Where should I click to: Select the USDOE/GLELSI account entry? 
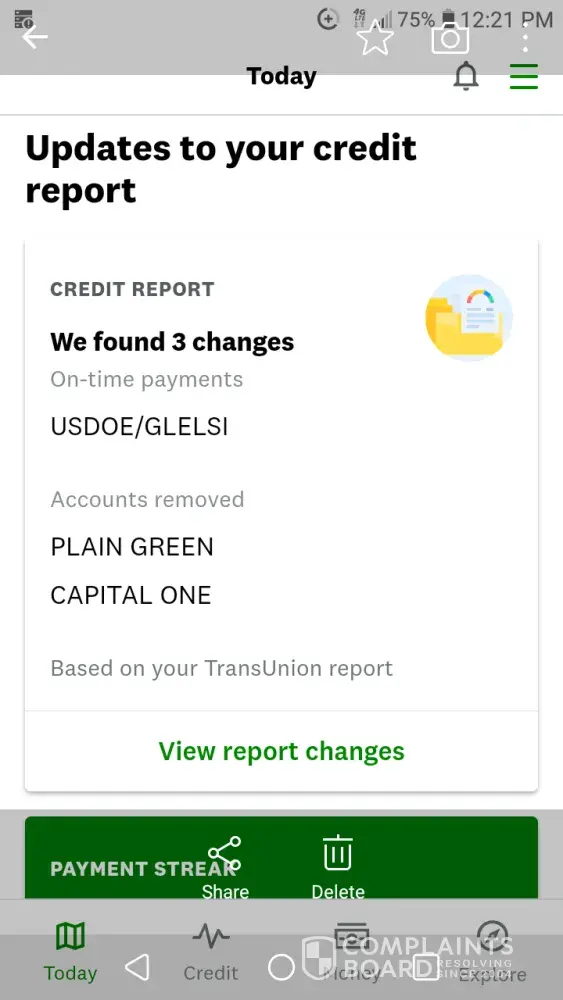click(139, 427)
